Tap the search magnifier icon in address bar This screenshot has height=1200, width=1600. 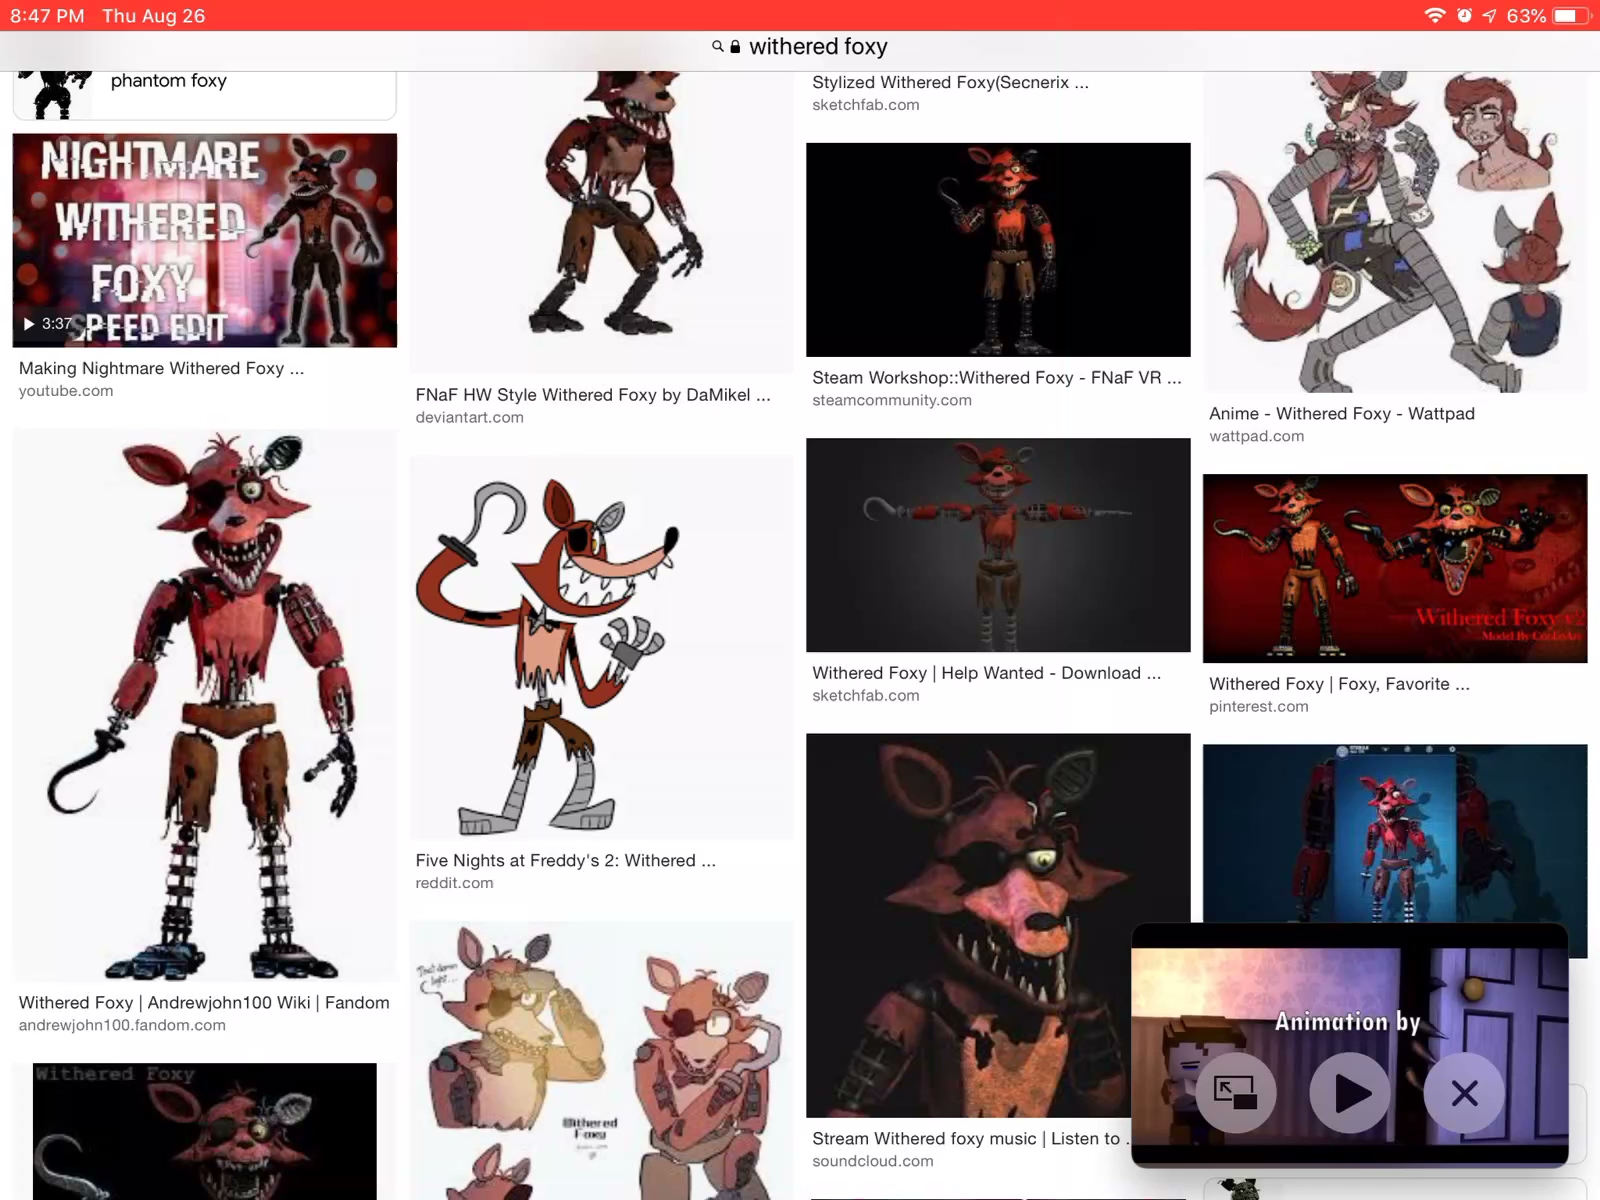coord(717,47)
